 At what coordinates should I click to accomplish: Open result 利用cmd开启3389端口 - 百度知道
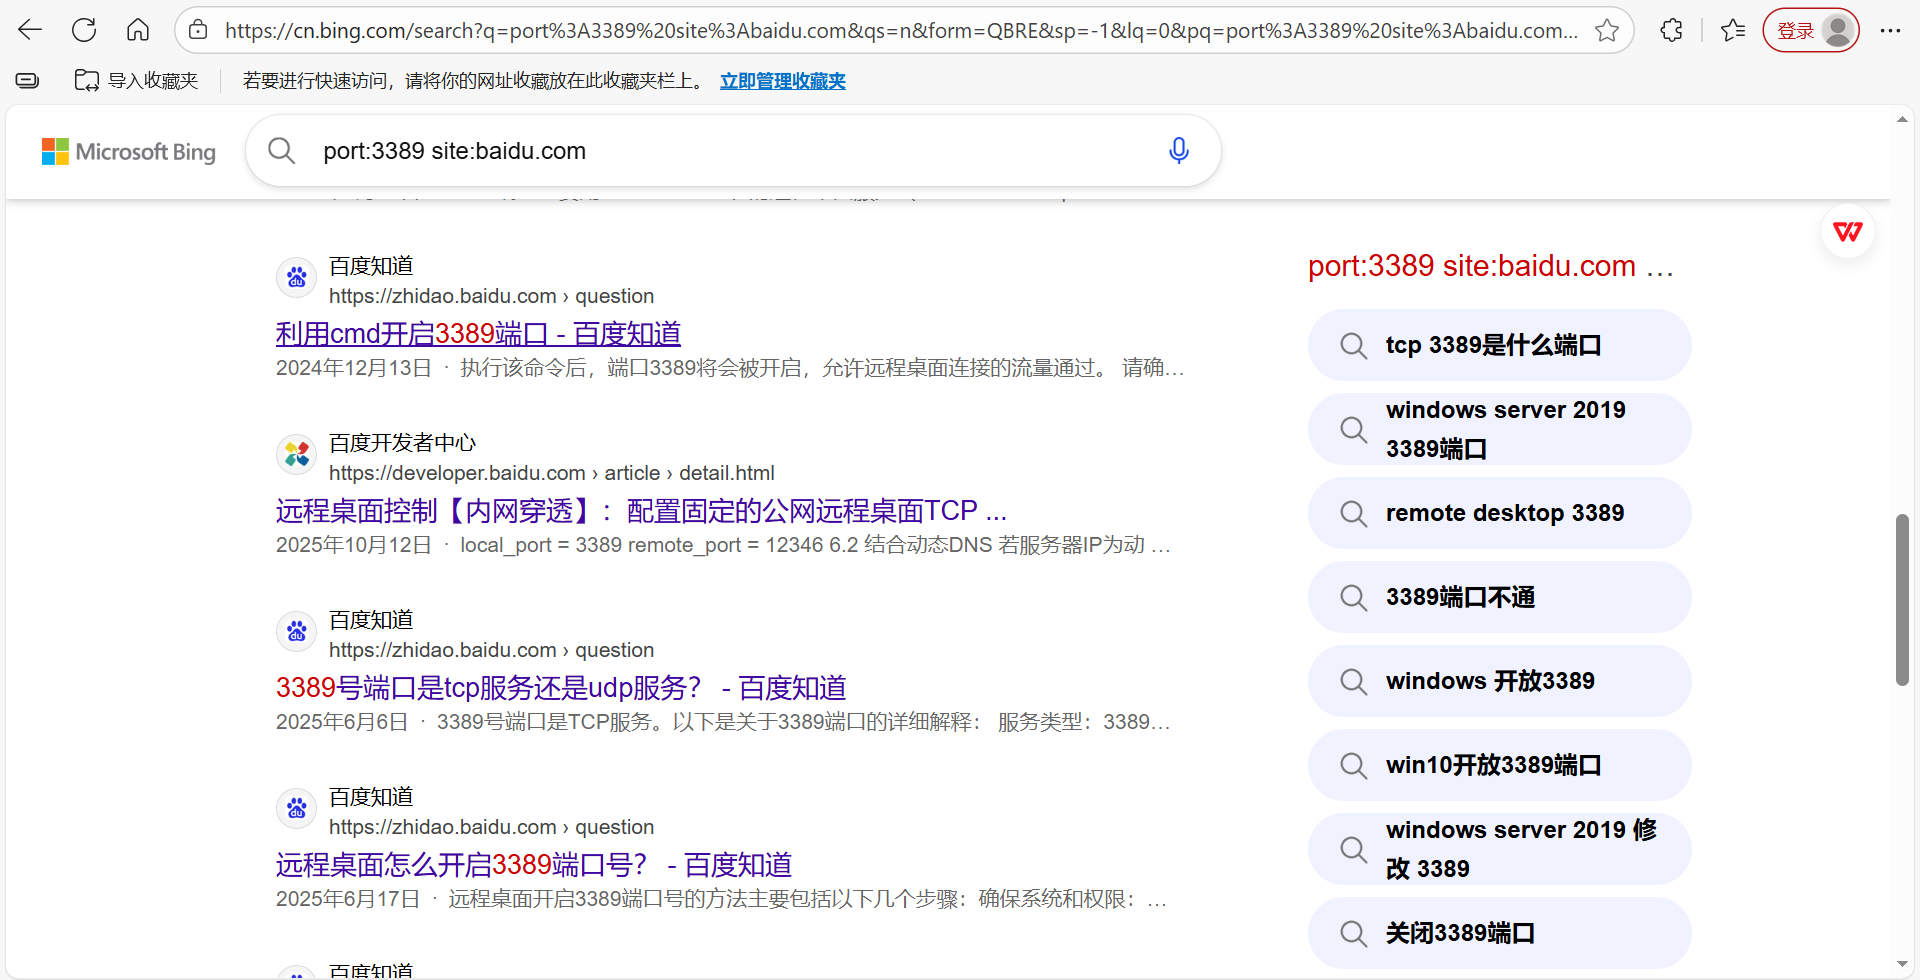tap(478, 333)
